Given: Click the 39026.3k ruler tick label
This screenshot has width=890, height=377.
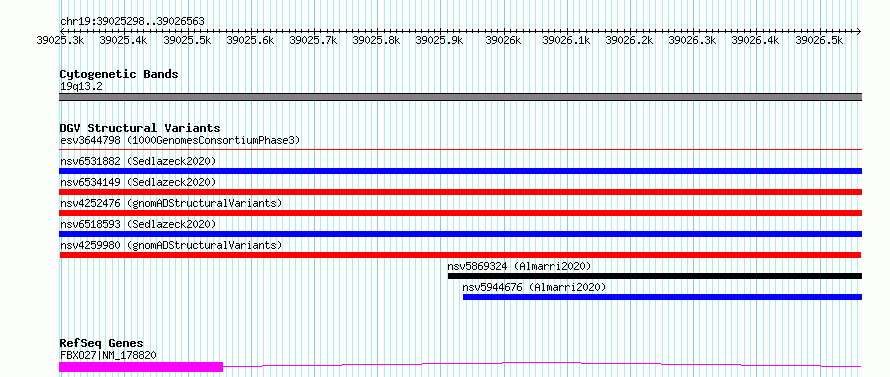Looking at the screenshot, I should tap(692, 40).
